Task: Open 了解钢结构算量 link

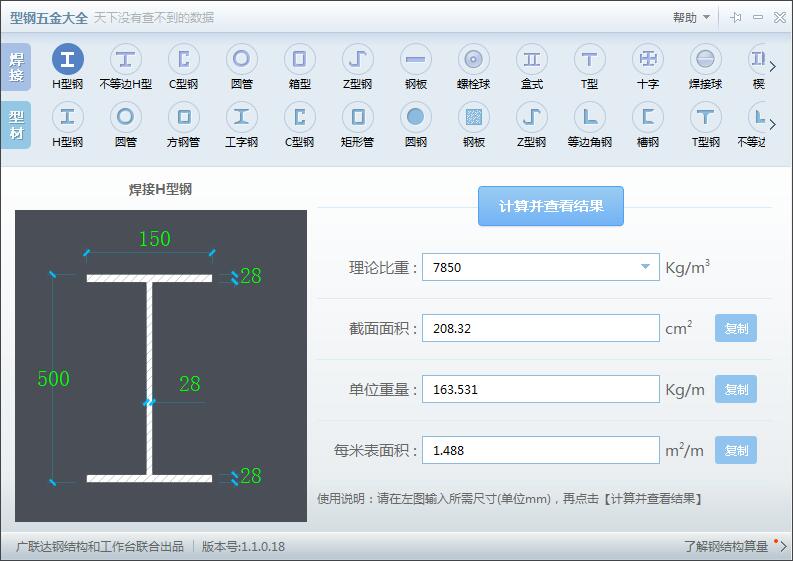Action: [x=726, y=546]
